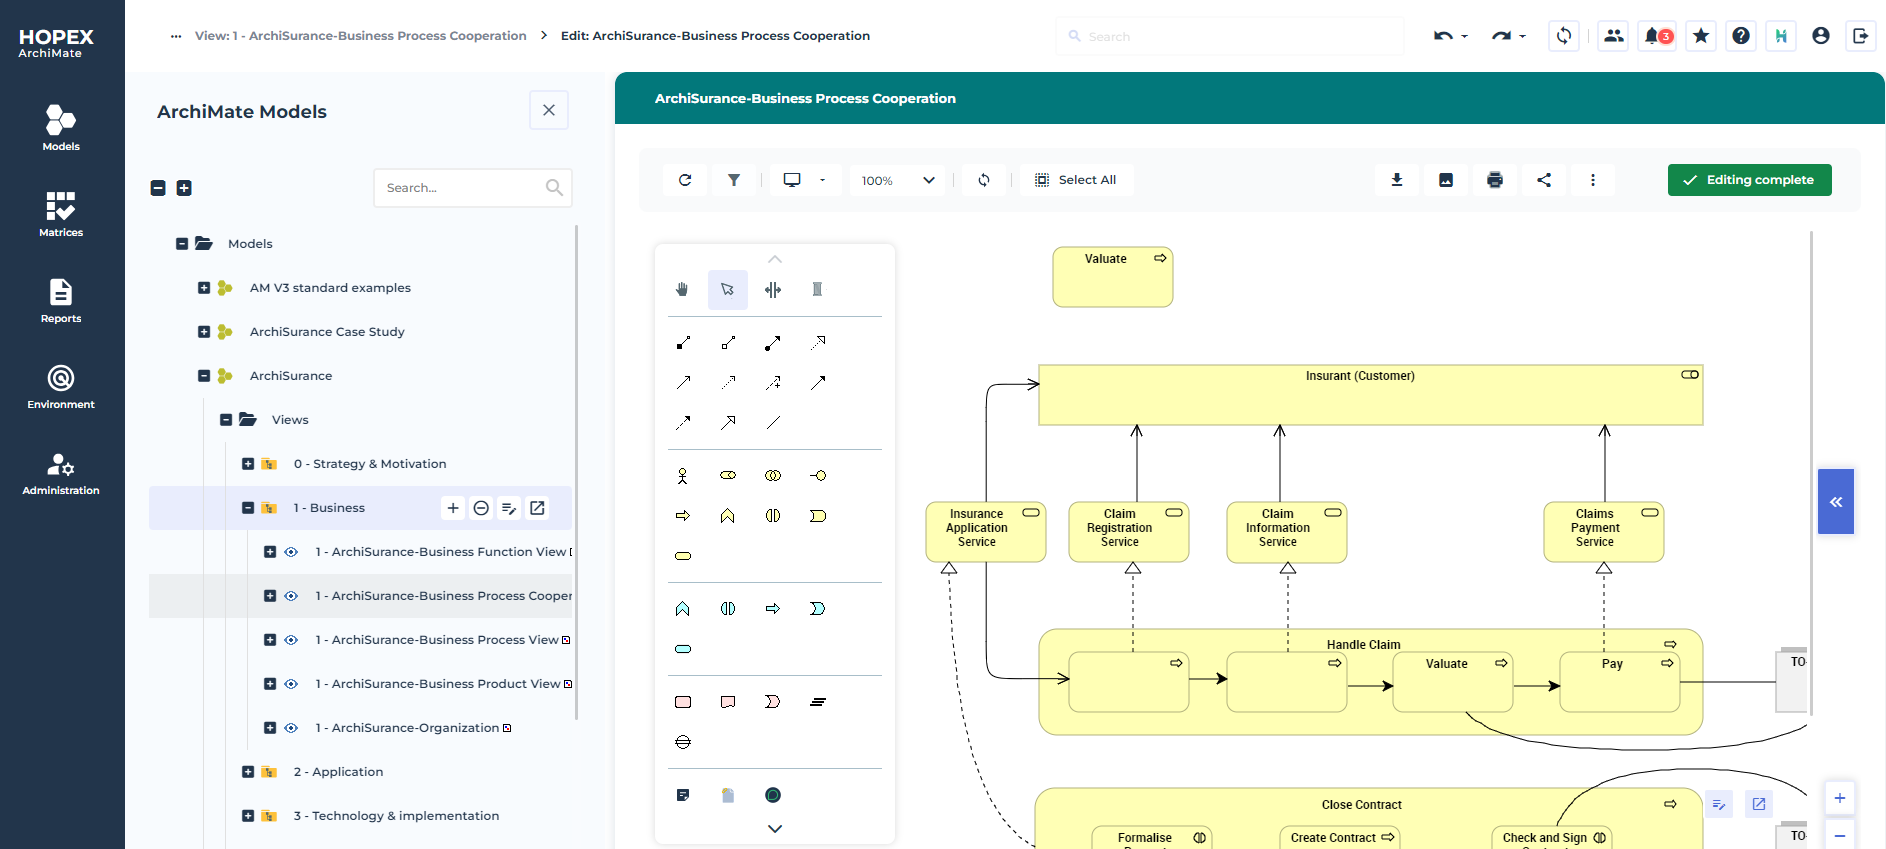Expand the 2 - Application folder
Viewport: 1886px width, 849px height.
click(x=248, y=772)
